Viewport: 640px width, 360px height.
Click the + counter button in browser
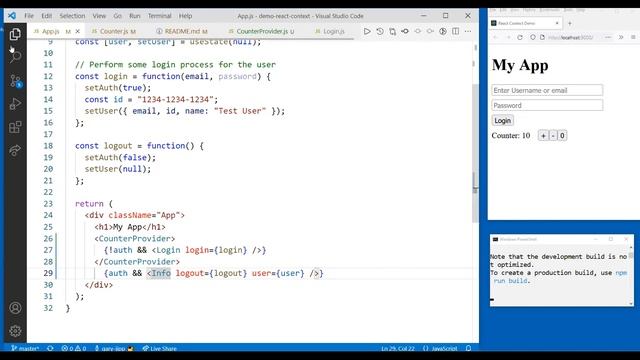543,136
